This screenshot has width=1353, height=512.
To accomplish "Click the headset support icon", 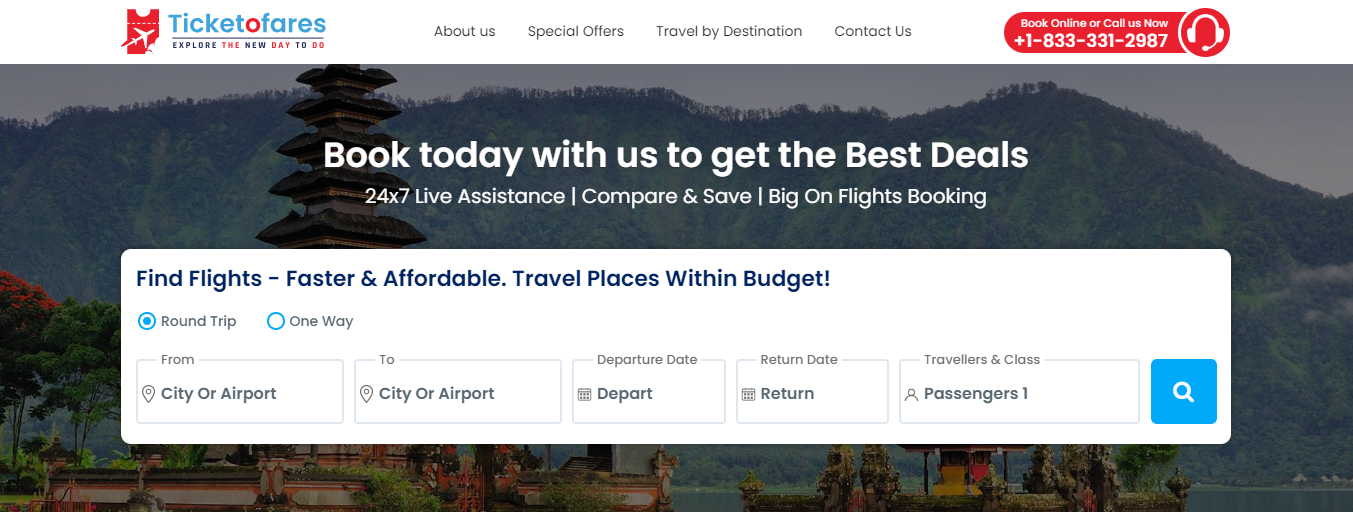I will pyautogui.click(x=1203, y=32).
